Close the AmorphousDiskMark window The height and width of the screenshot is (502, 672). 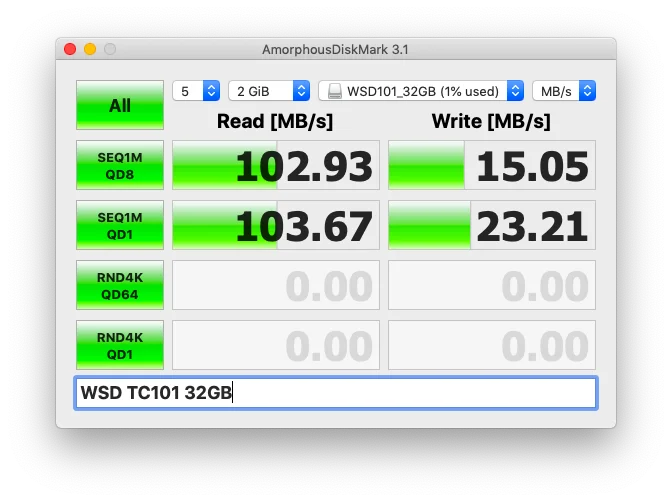tap(70, 49)
